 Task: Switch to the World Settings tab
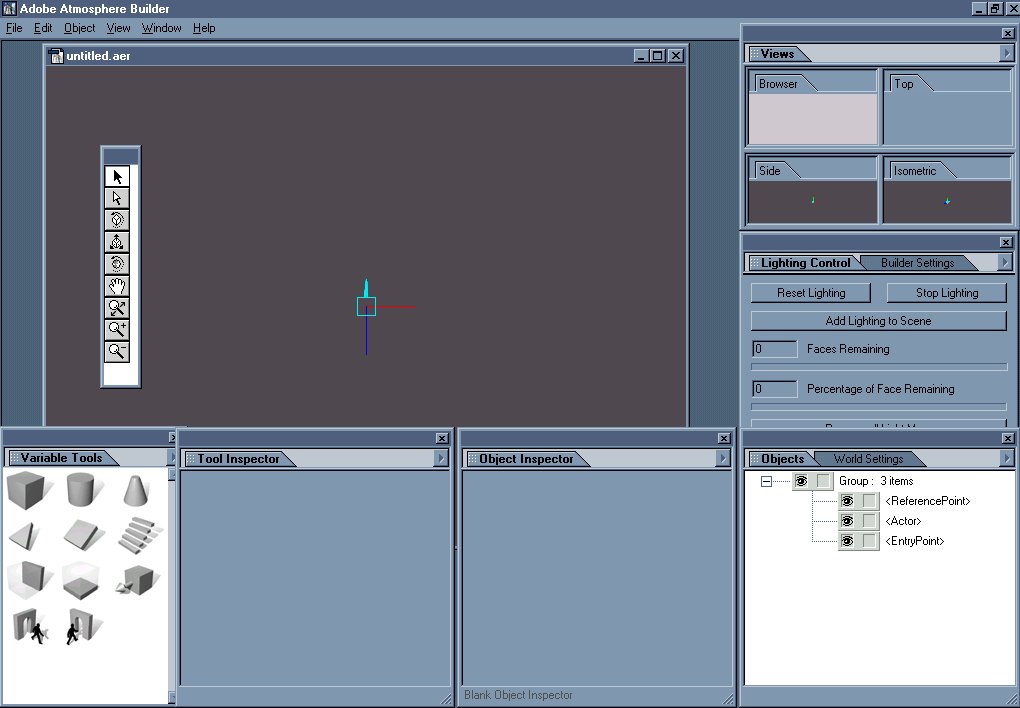868,459
